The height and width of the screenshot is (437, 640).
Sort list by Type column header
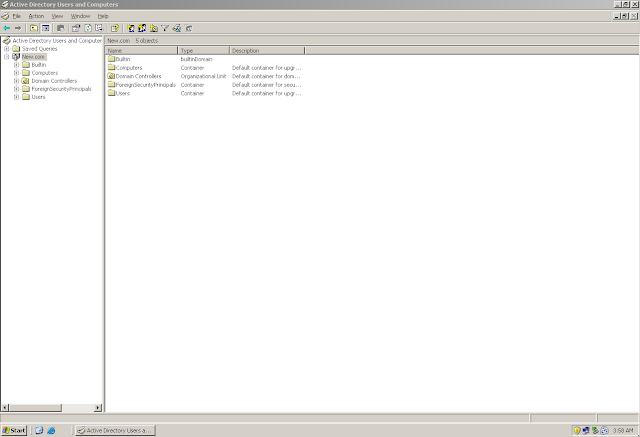[x=204, y=51]
